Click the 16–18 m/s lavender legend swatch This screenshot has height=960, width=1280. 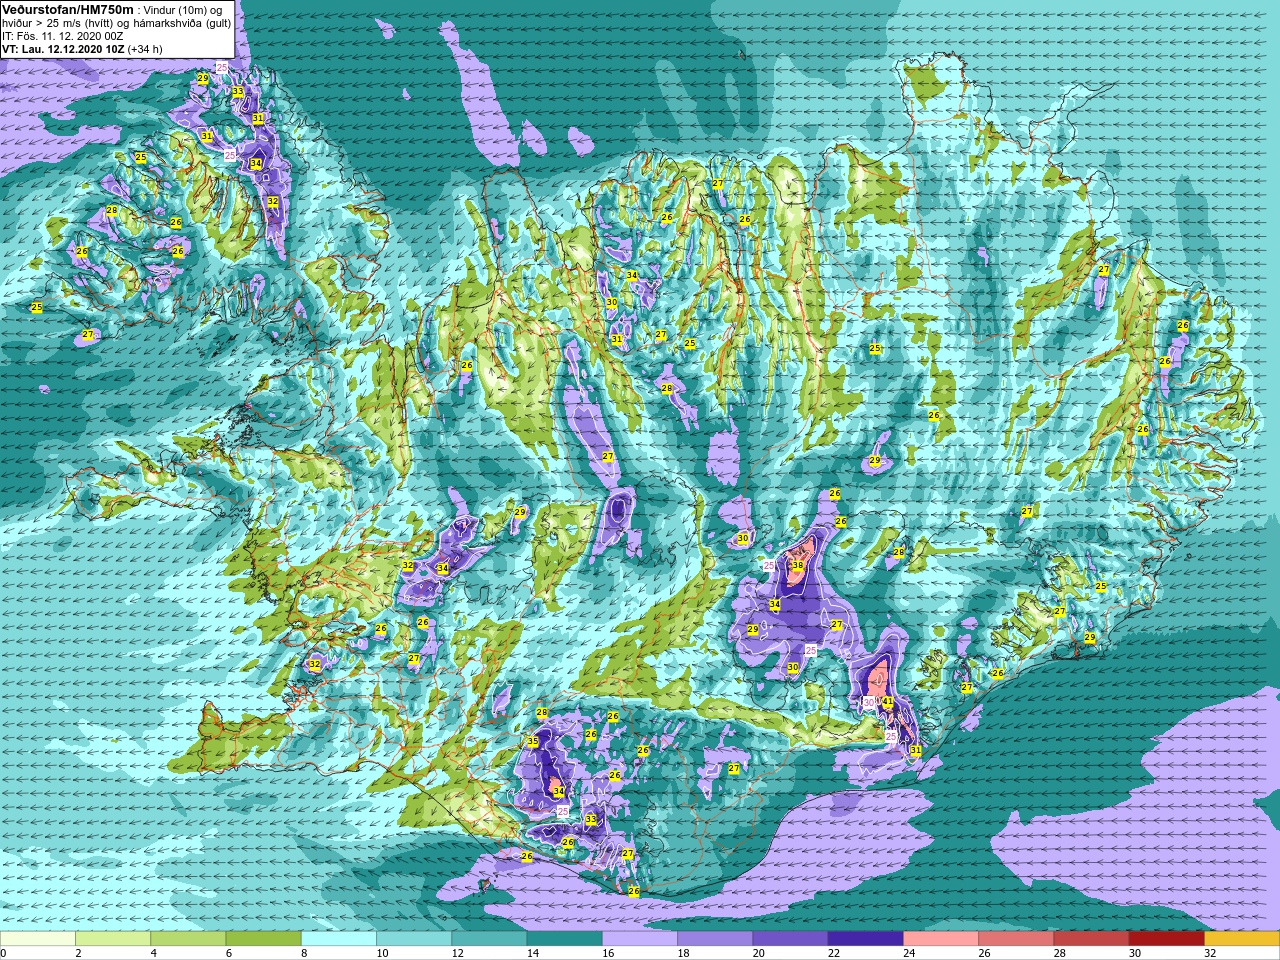pos(640,939)
